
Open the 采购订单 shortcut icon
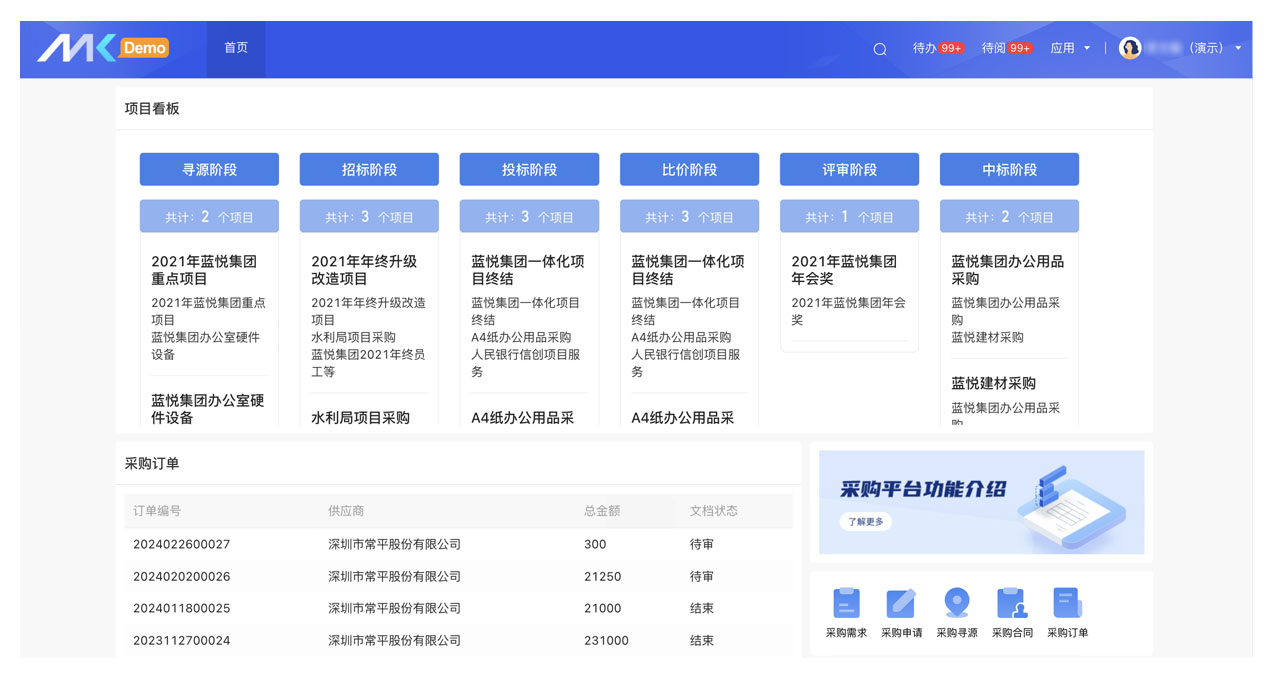point(1067,604)
